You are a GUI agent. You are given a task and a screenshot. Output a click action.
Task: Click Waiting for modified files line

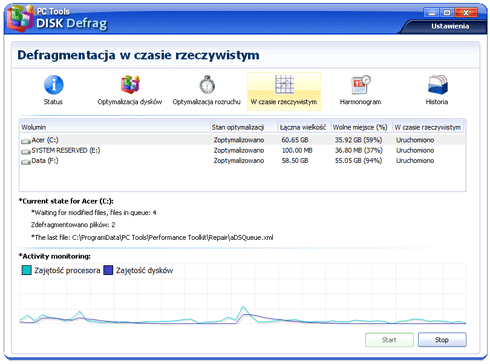[94, 212]
